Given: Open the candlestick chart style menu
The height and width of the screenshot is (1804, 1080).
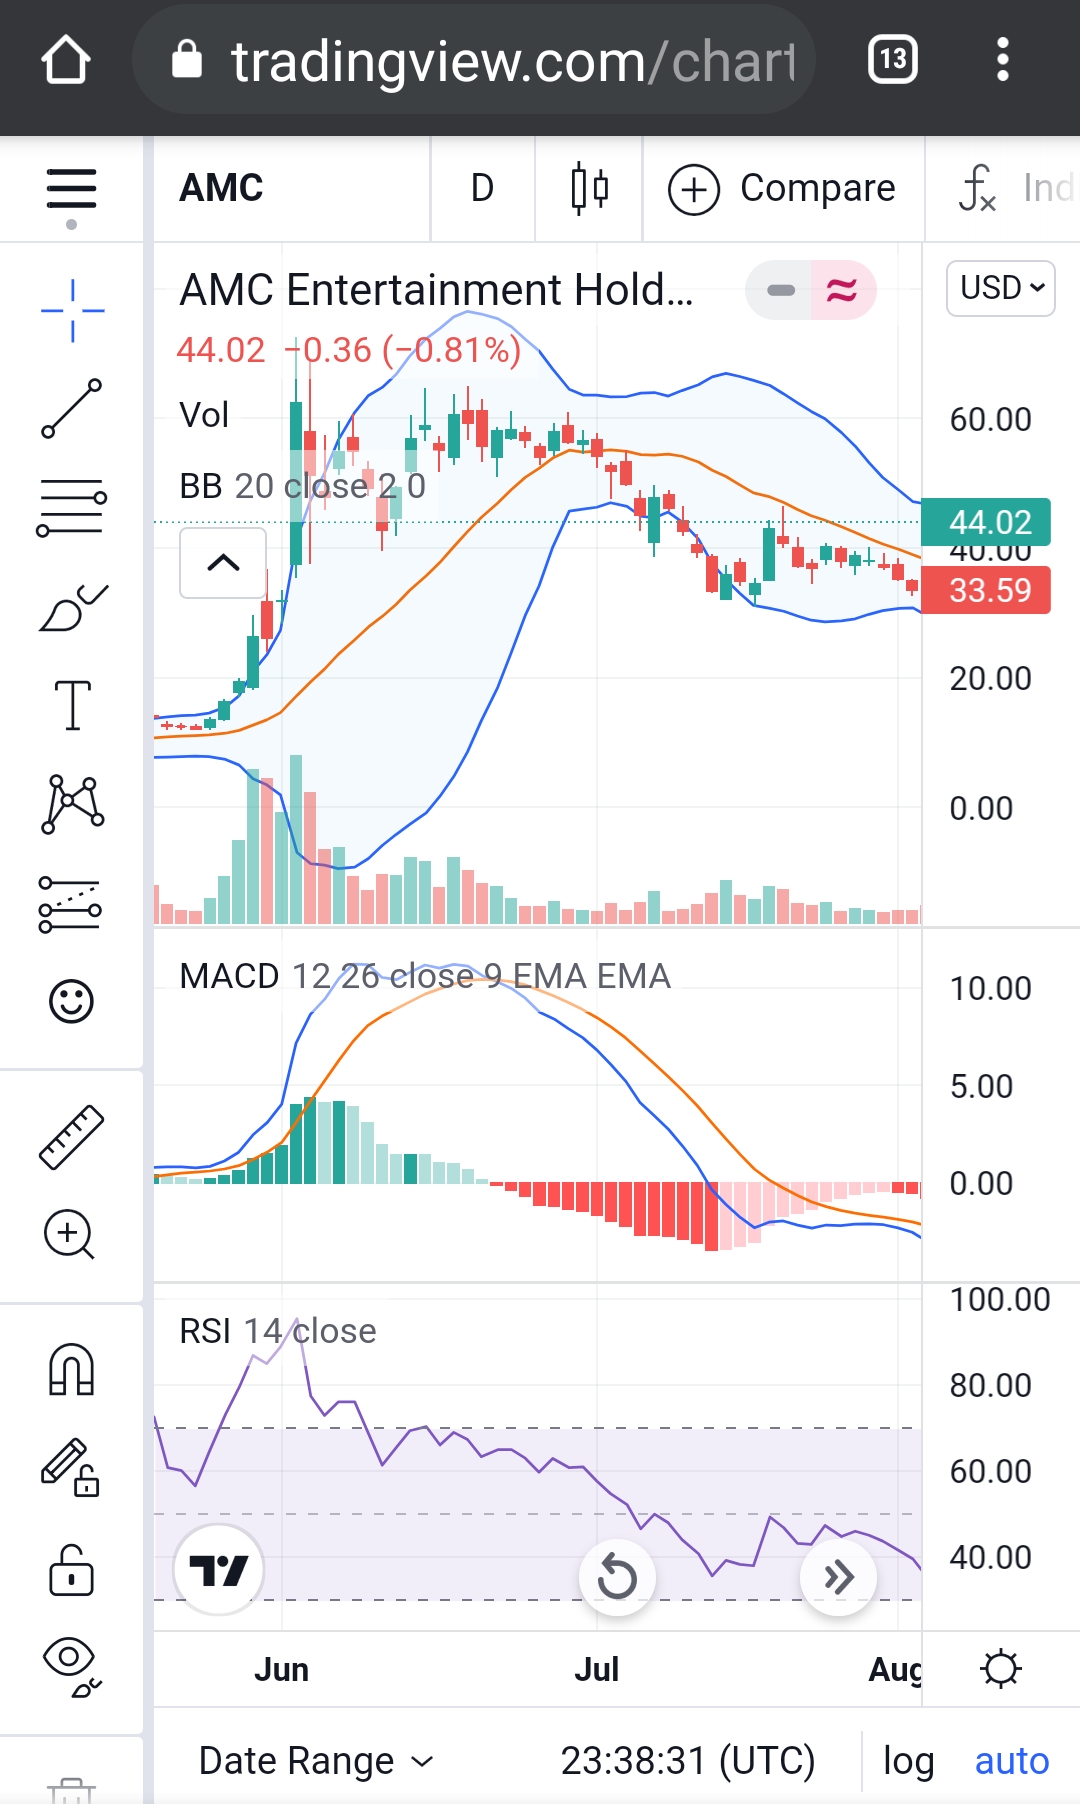Looking at the screenshot, I should tap(590, 188).
